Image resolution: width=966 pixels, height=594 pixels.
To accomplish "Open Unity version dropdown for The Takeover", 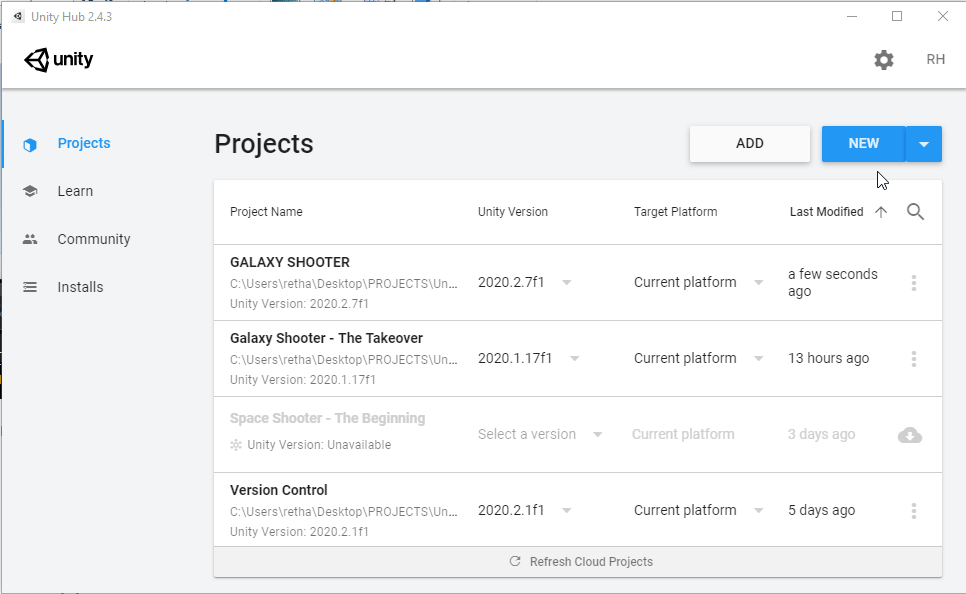I will [x=574, y=358].
